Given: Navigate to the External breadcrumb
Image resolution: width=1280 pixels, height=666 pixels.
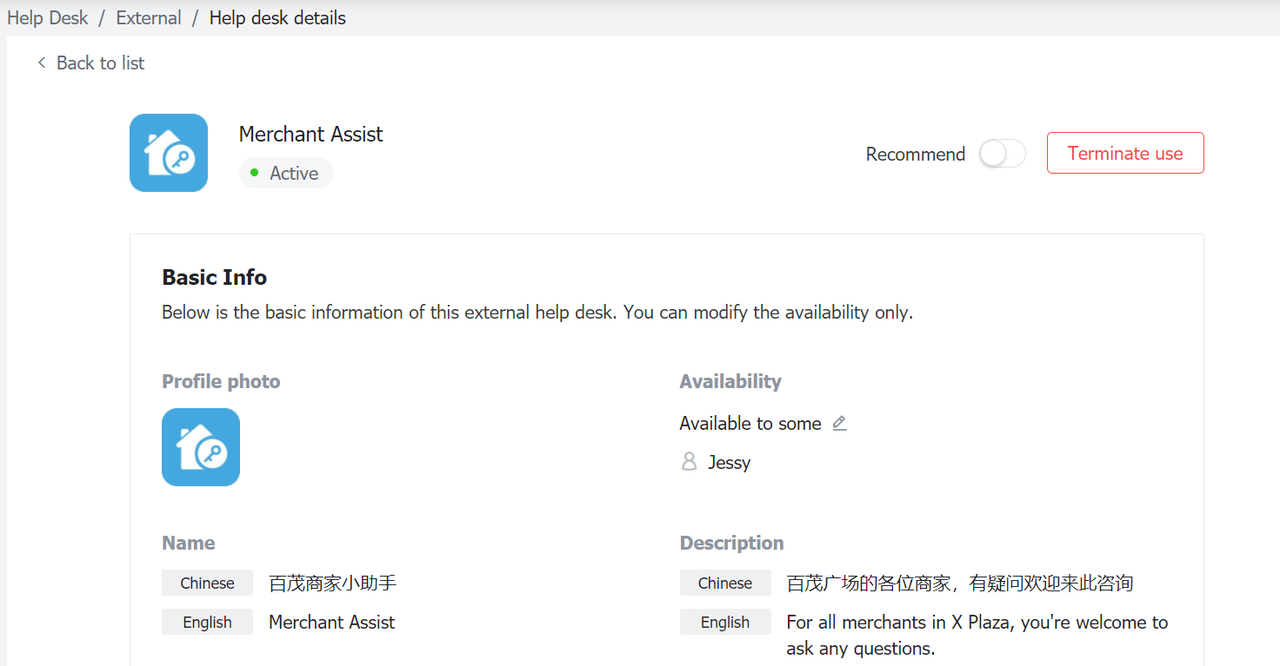Looking at the screenshot, I should (149, 18).
